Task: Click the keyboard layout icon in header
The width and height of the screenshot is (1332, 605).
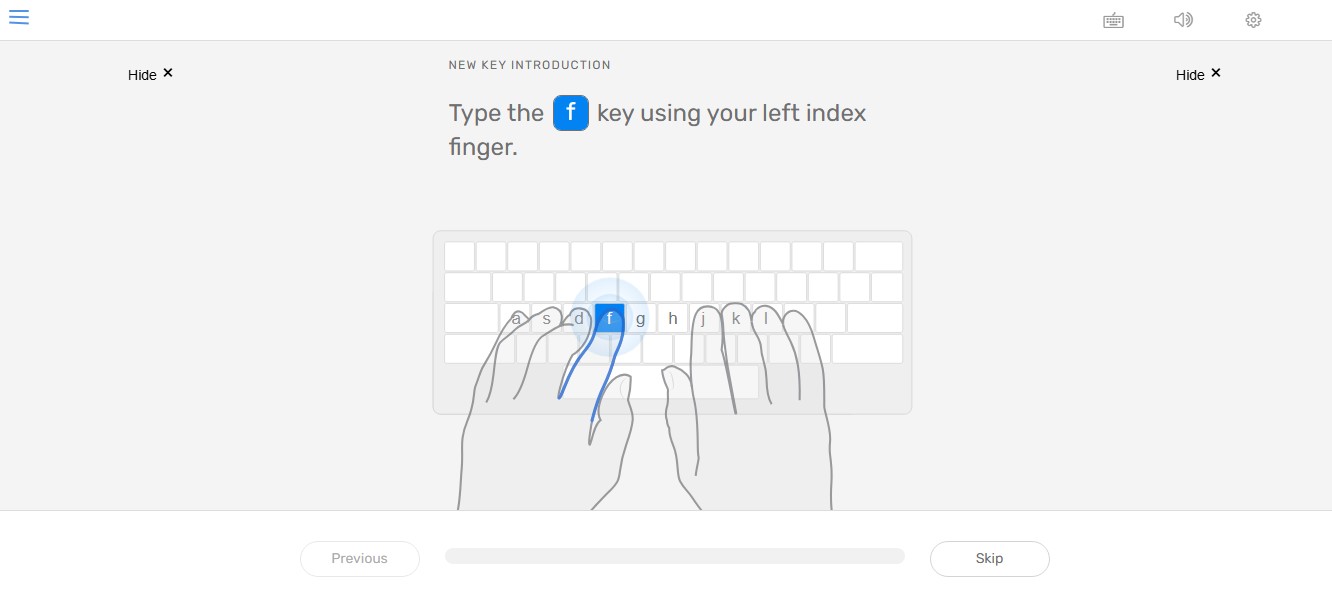Action: click(x=1113, y=20)
